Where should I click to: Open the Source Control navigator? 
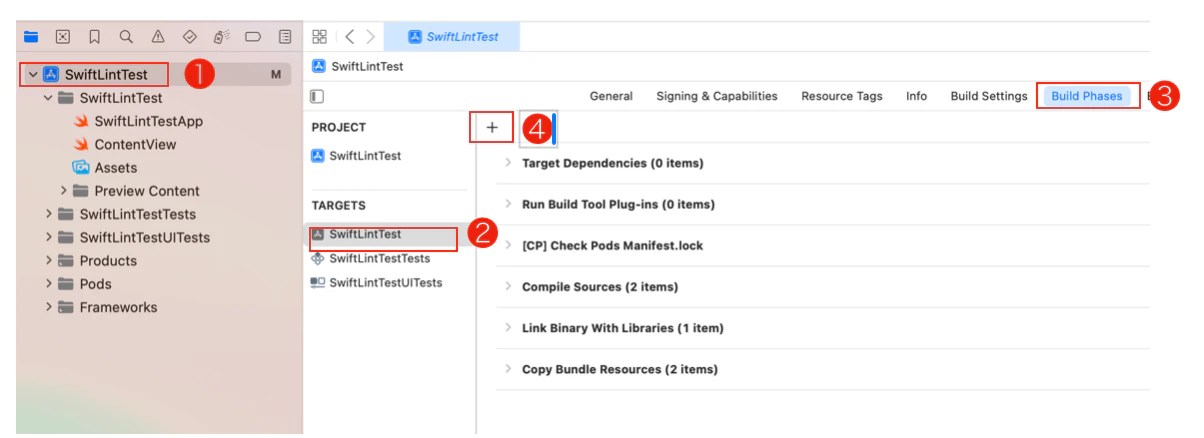pos(62,37)
